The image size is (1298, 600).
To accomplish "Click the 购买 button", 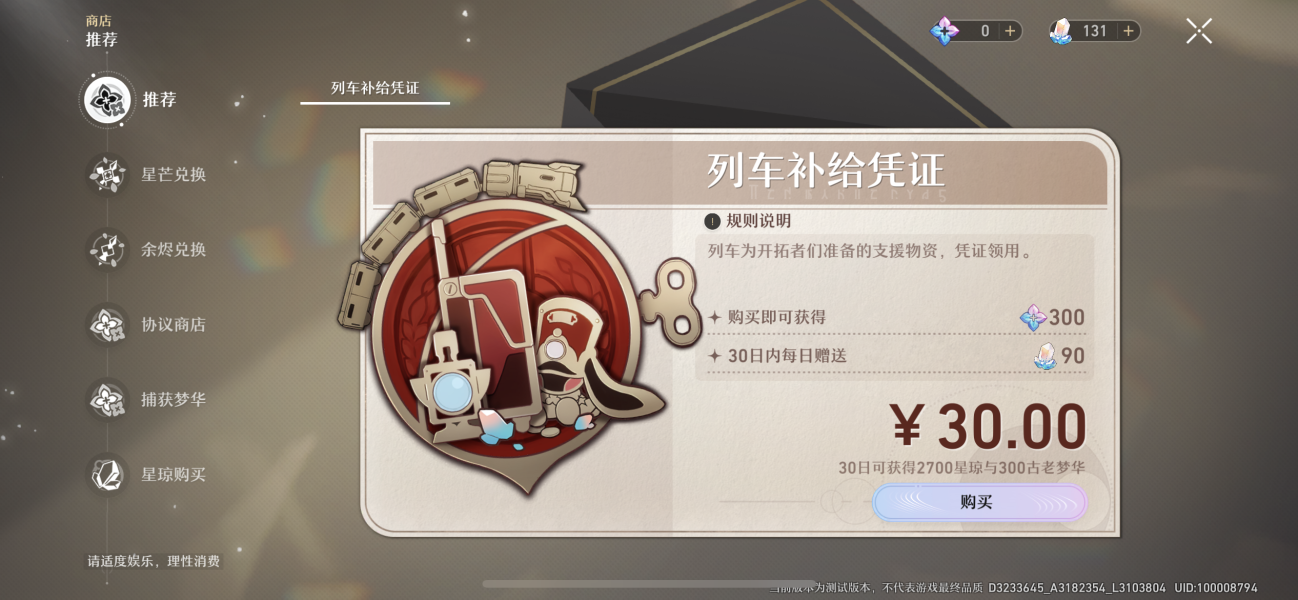I will [x=980, y=502].
